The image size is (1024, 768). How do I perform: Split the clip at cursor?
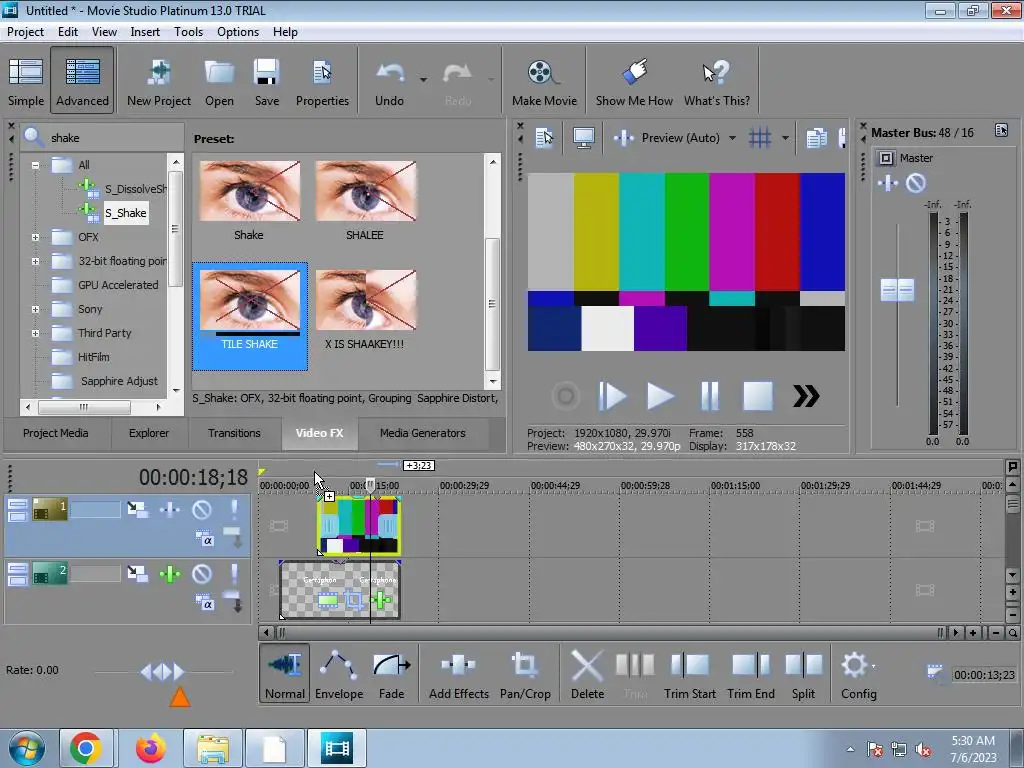803,673
